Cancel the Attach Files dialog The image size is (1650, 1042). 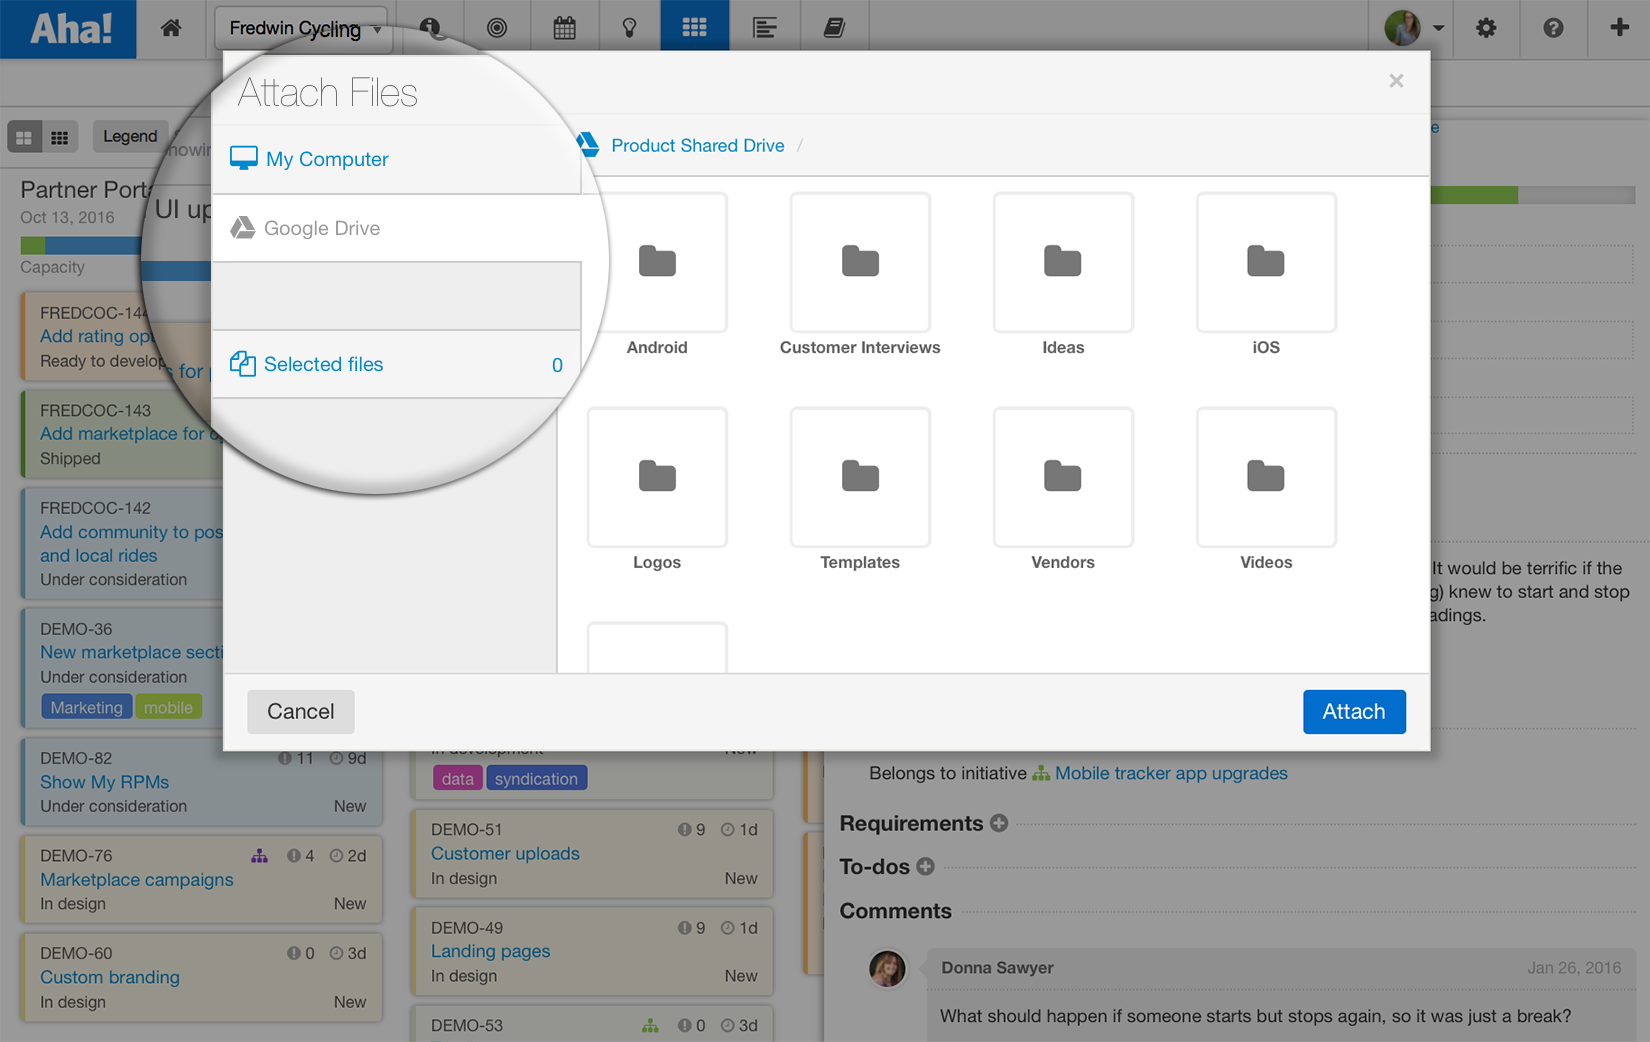click(301, 712)
